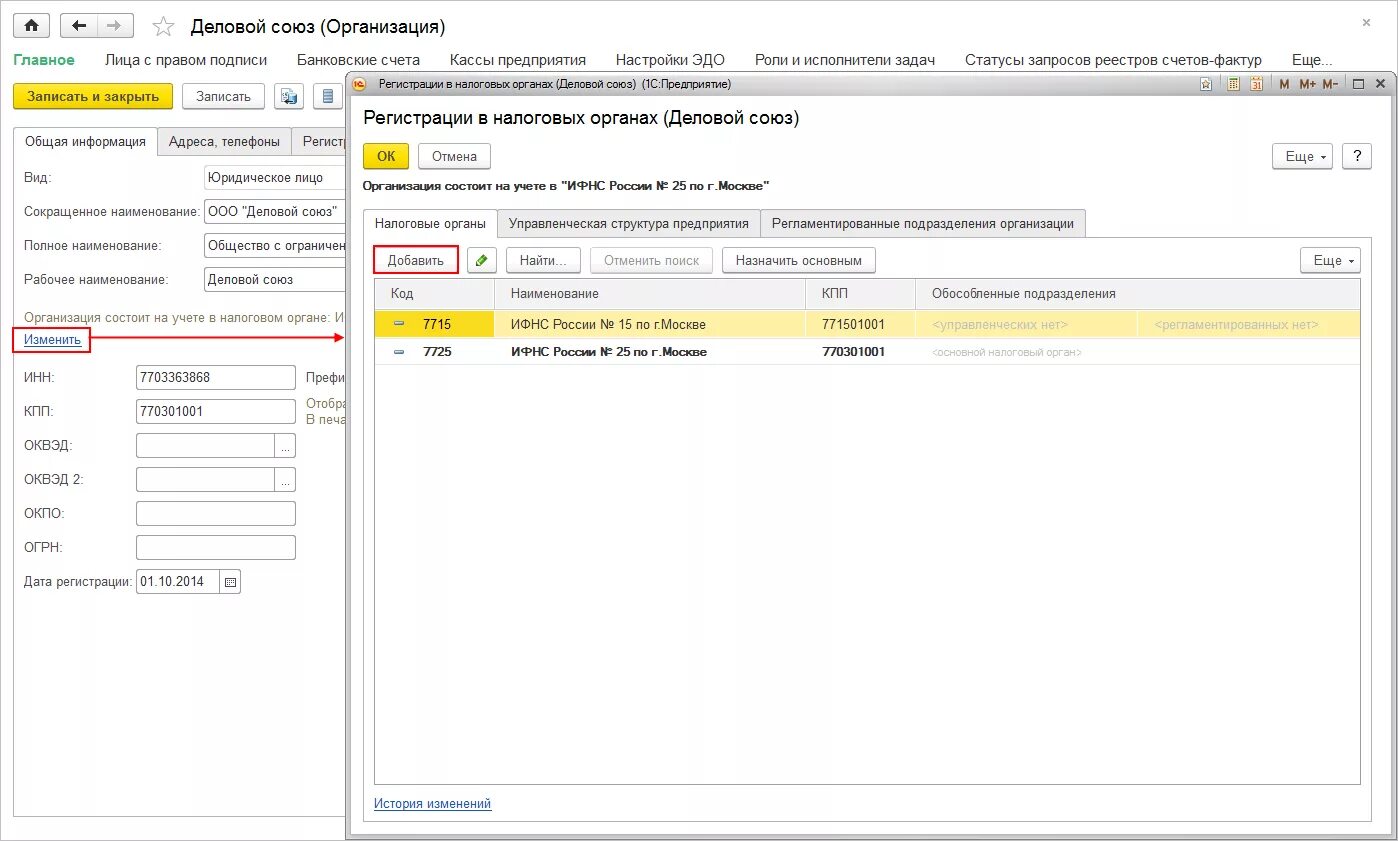
Task: Click the Записать button
Action: (223, 96)
